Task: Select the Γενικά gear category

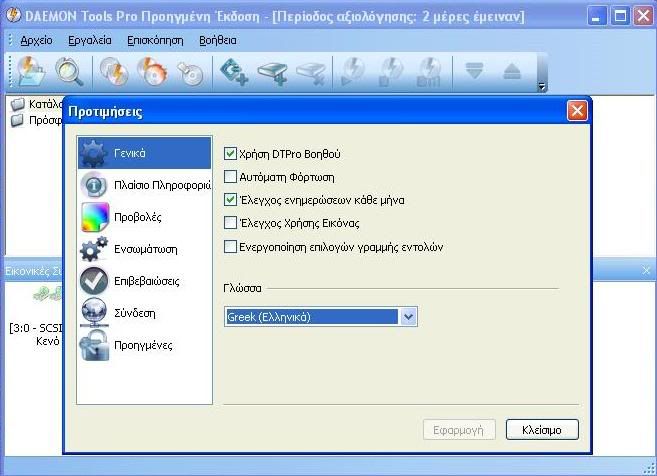Action: [x=145, y=153]
